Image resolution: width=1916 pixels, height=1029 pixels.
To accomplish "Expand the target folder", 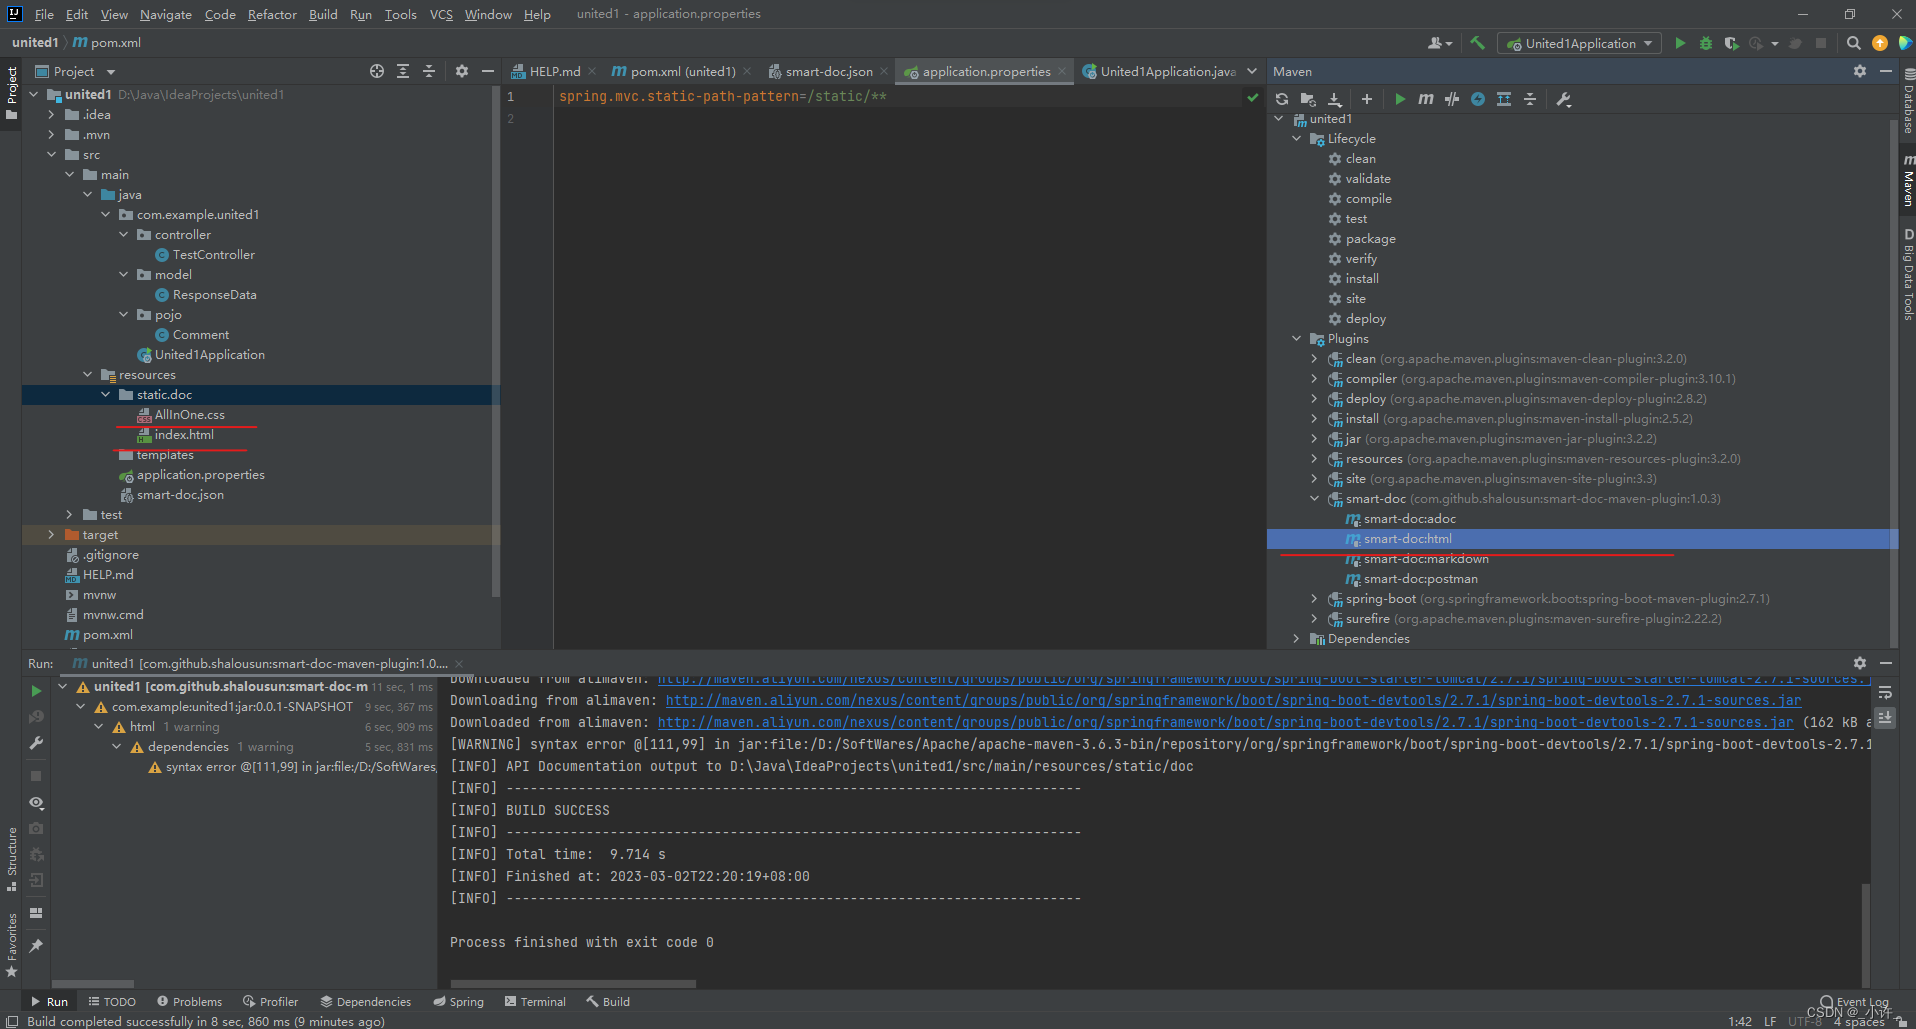I will [x=51, y=535].
